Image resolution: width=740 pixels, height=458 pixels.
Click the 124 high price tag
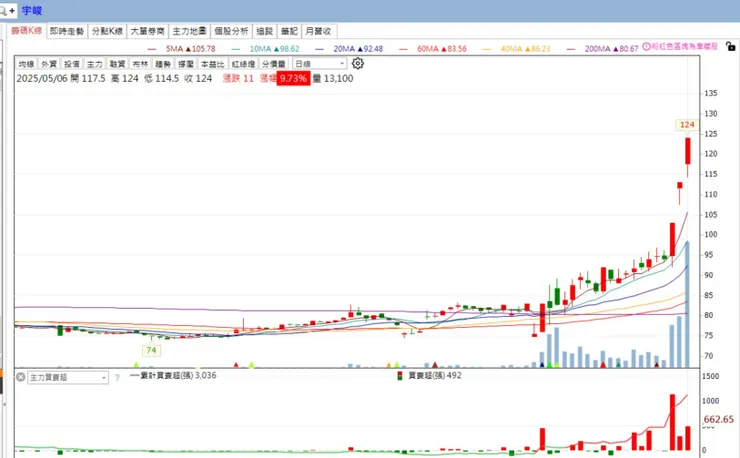click(x=687, y=125)
